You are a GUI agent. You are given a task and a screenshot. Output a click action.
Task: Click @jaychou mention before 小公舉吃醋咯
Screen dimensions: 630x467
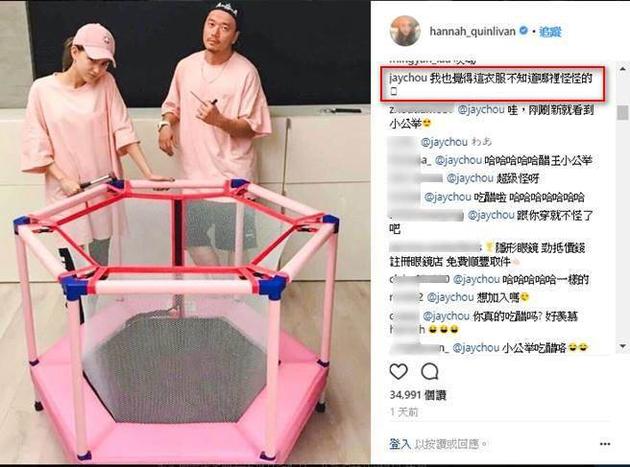coord(476,347)
